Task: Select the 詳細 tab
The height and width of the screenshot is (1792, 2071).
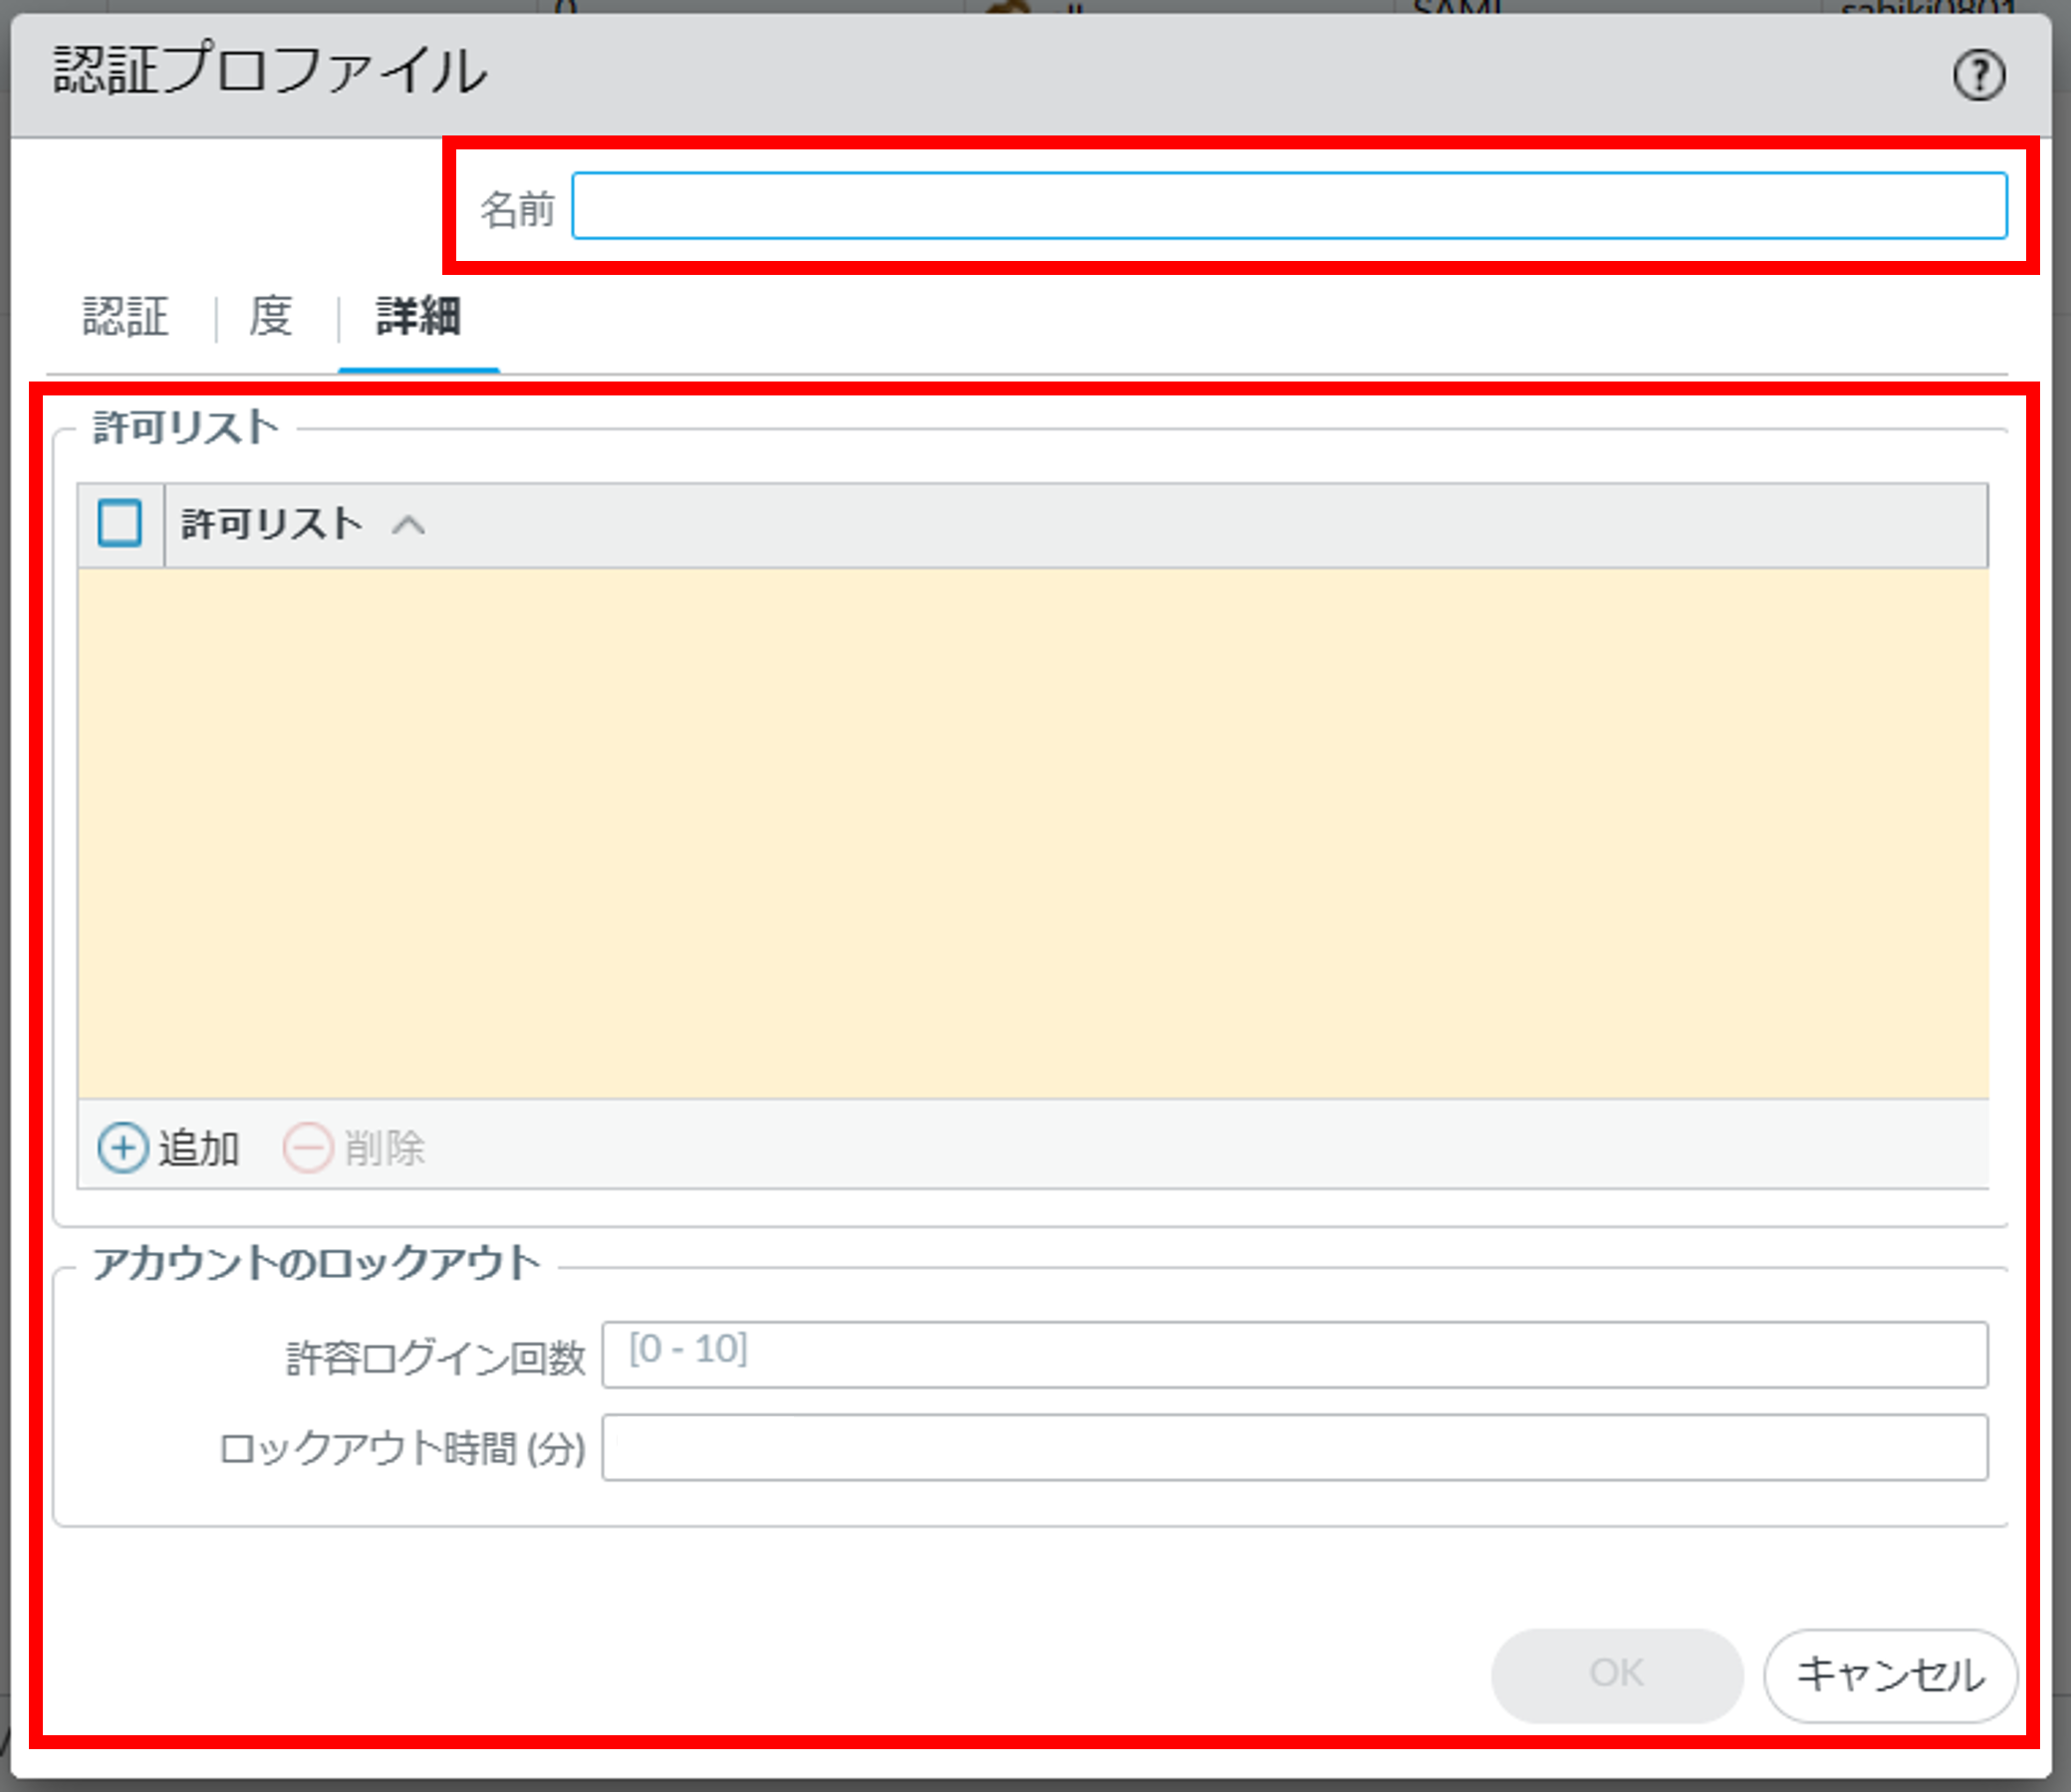Action: click(418, 317)
